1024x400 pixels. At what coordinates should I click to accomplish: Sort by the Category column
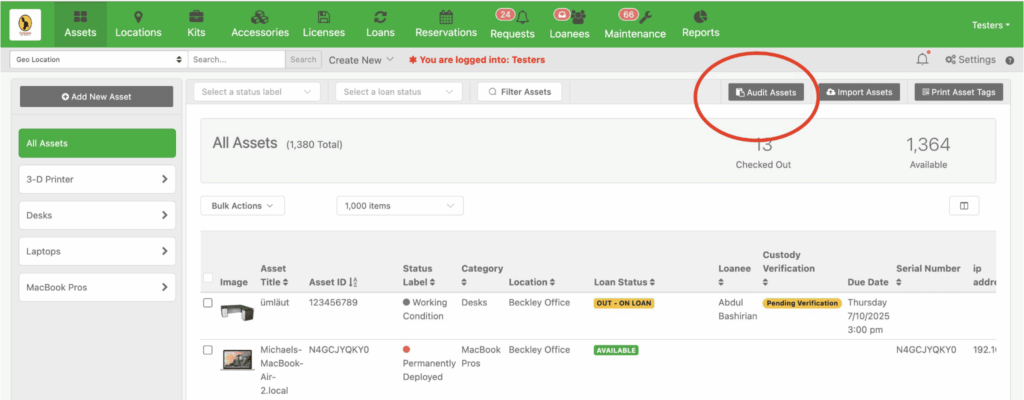[482, 275]
